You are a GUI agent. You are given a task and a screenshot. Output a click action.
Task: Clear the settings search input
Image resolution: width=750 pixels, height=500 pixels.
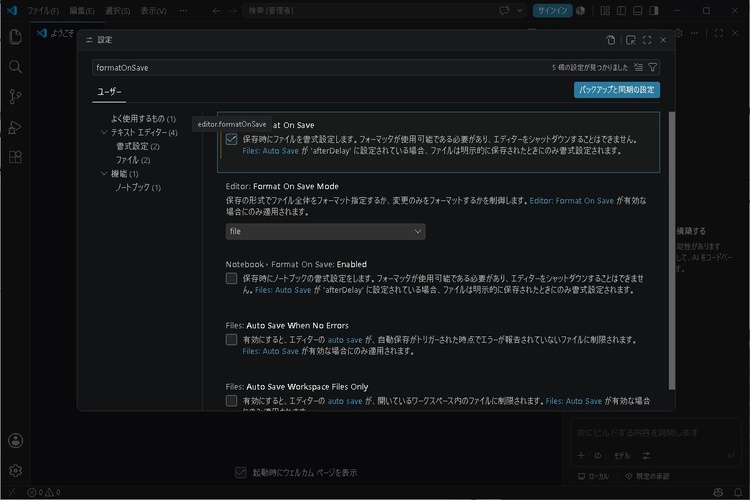click(638, 67)
